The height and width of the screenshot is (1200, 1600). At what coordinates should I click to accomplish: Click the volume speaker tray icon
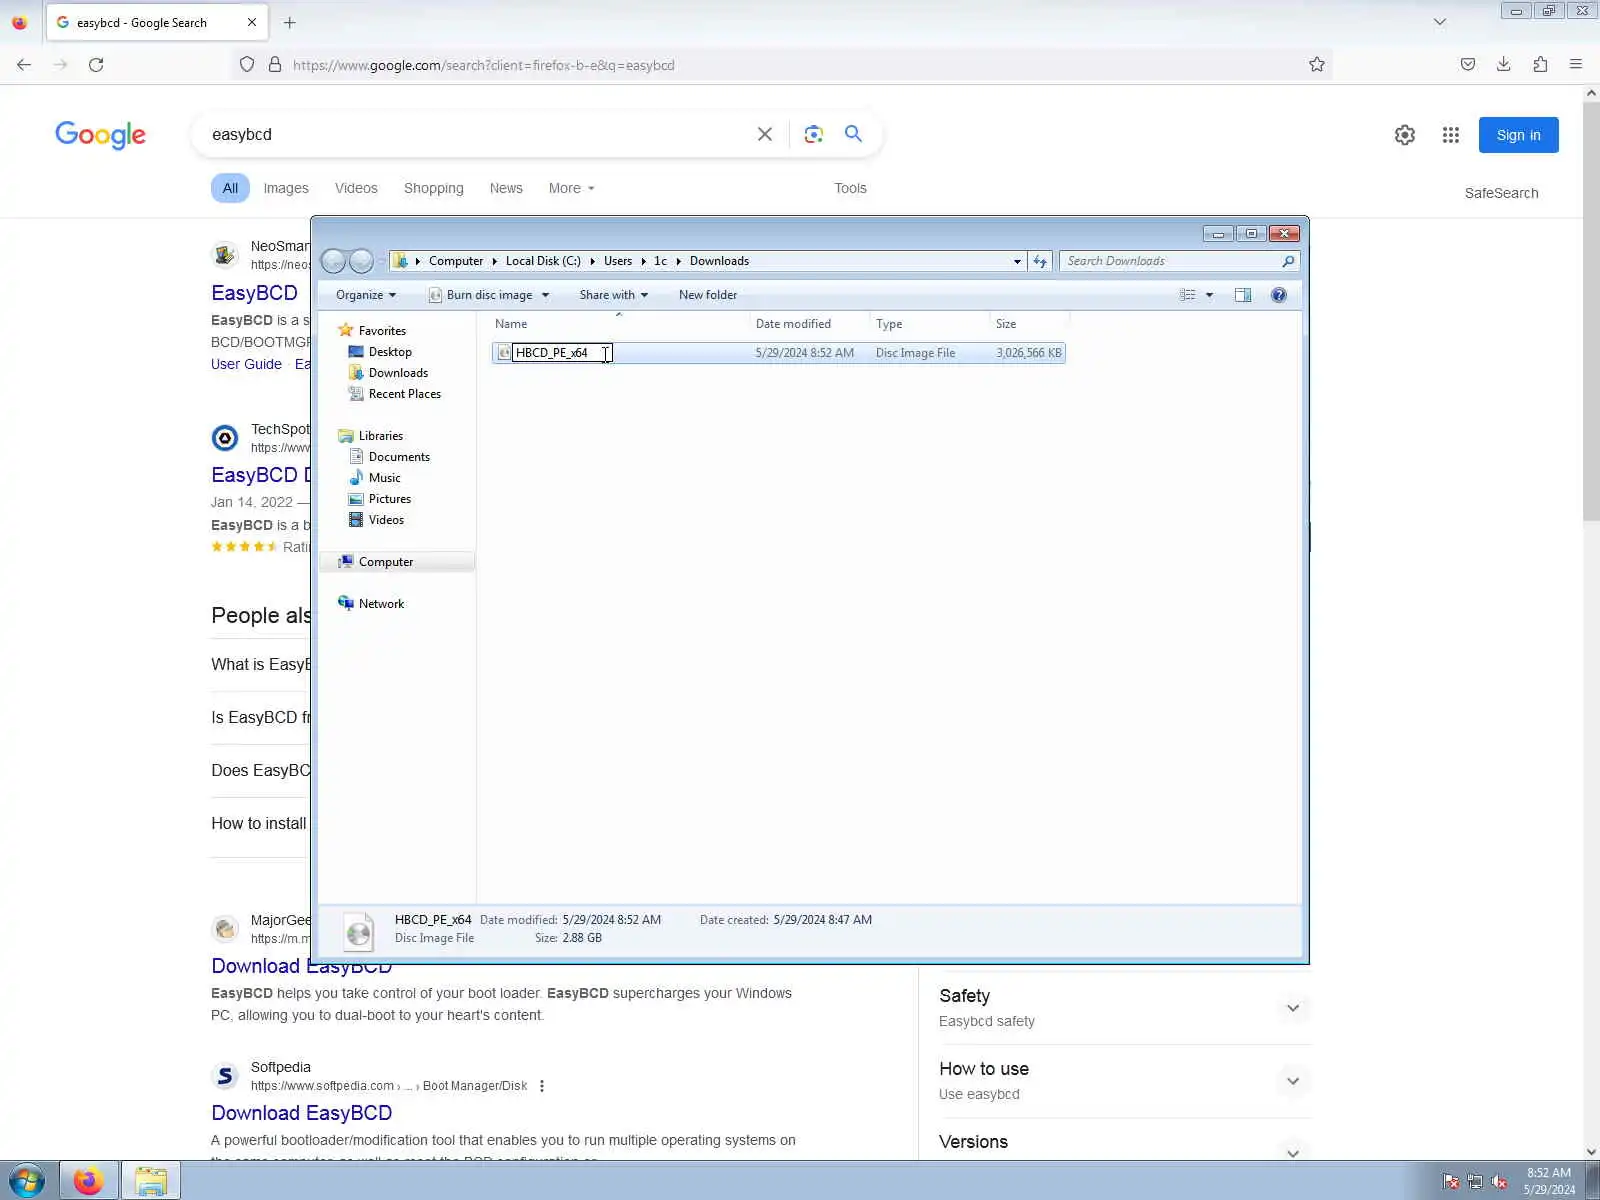(1499, 1182)
